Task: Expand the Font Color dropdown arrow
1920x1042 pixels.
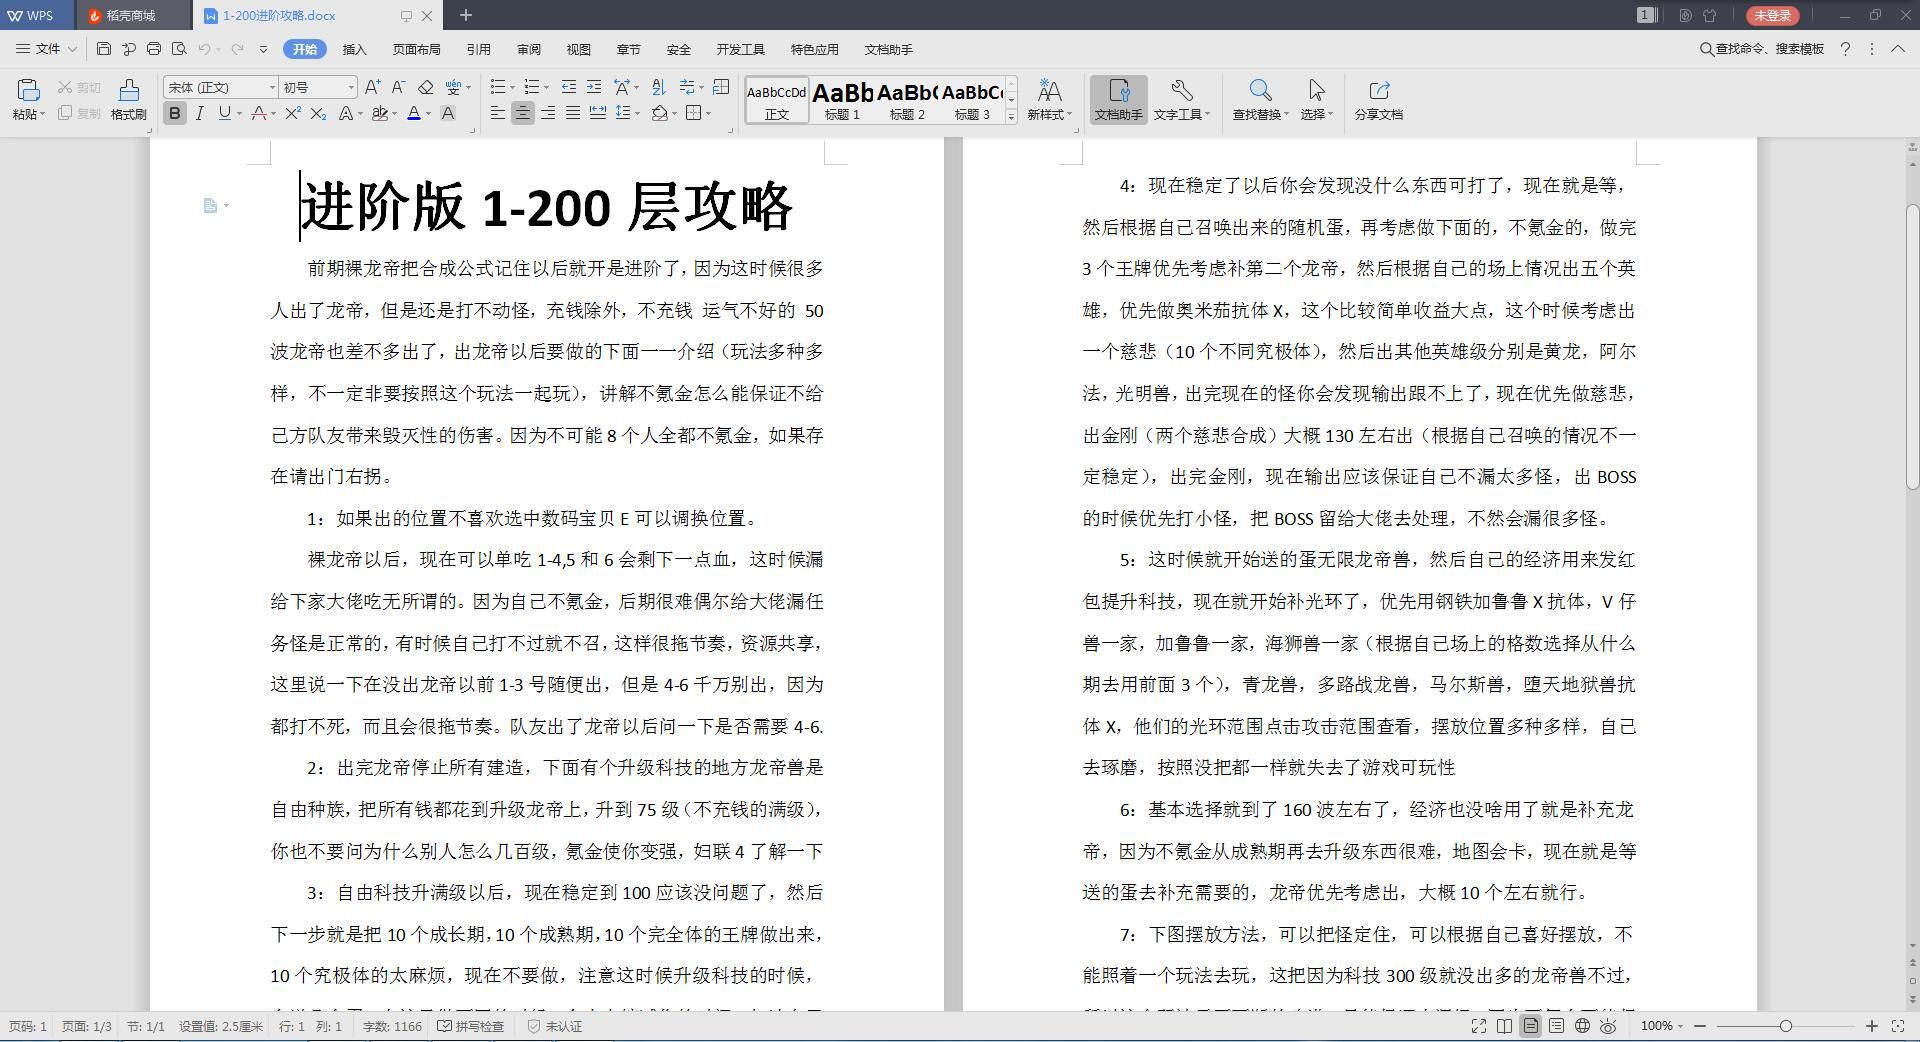Action: [429, 114]
